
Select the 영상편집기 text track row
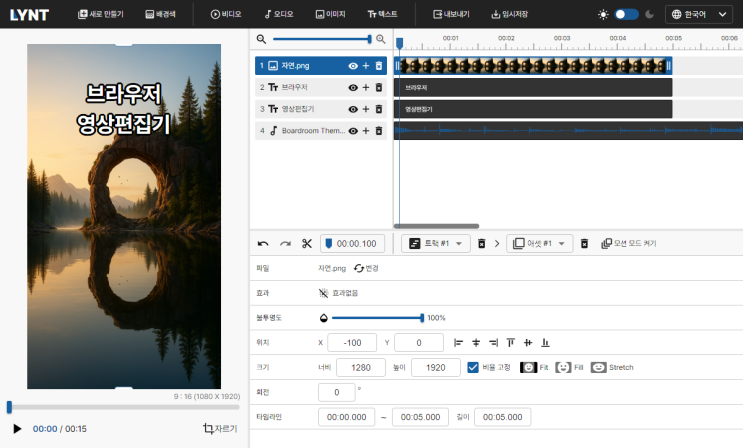click(321, 109)
